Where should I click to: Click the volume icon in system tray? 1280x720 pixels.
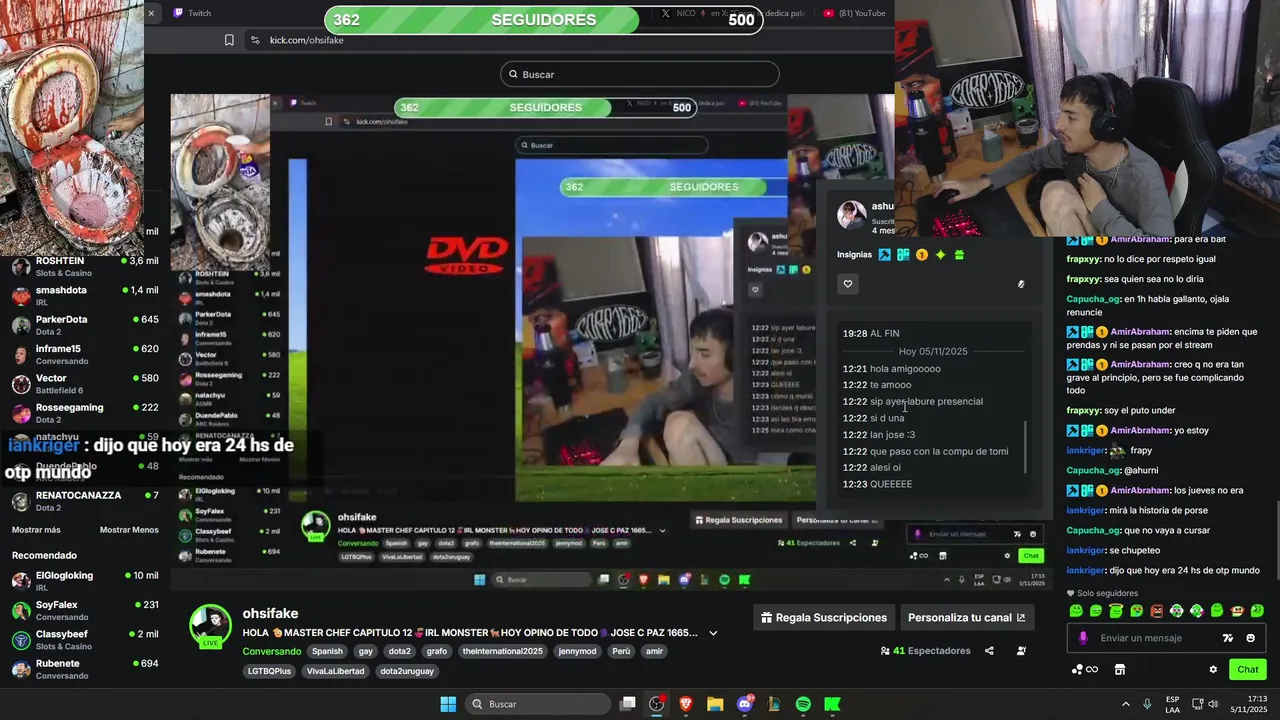1213,704
